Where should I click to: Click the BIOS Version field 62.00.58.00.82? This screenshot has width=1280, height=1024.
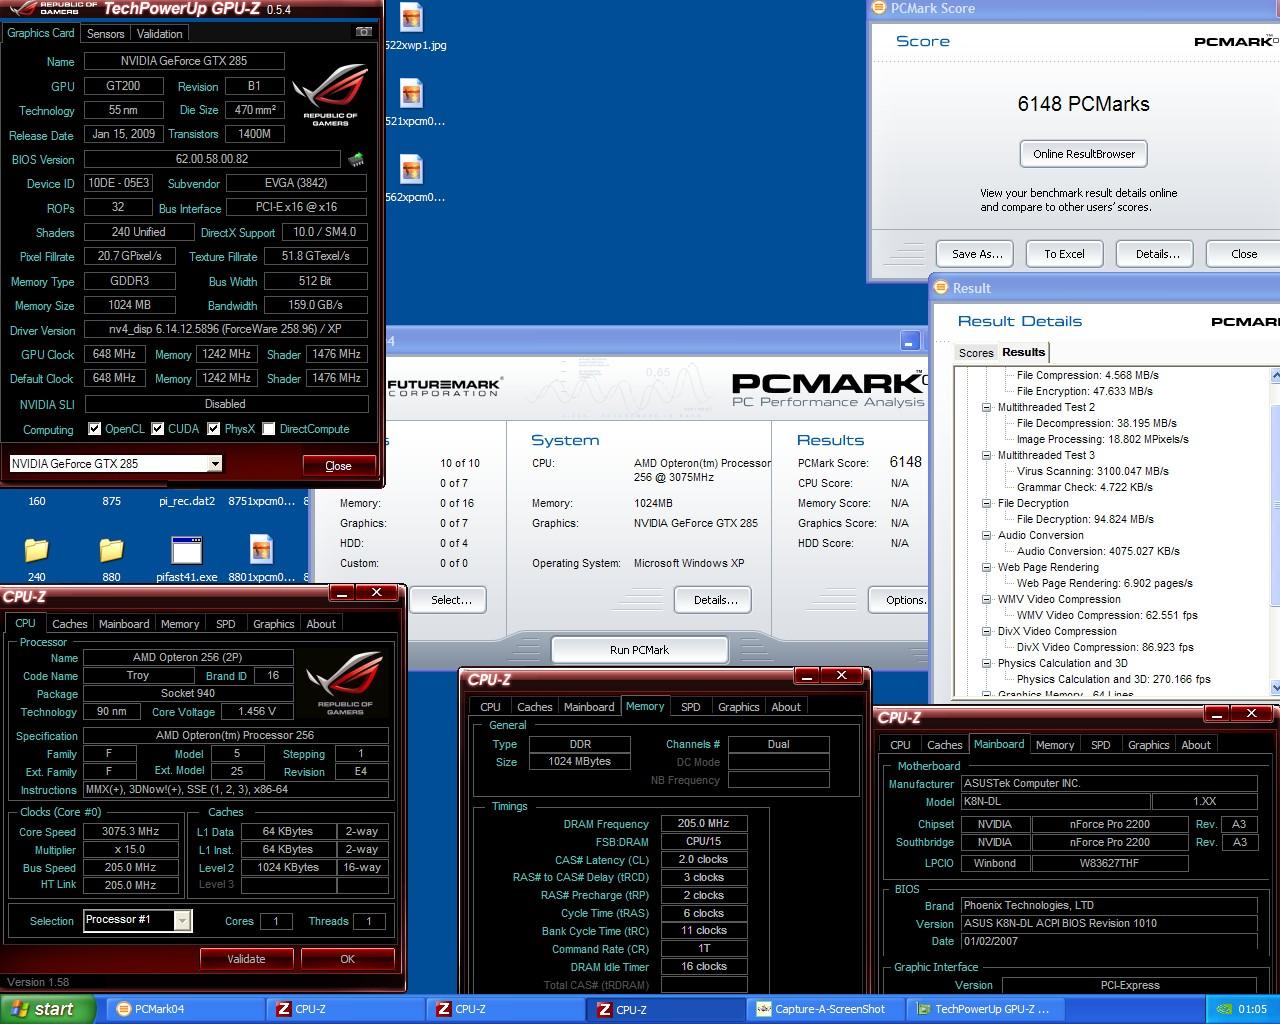coord(212,159)
